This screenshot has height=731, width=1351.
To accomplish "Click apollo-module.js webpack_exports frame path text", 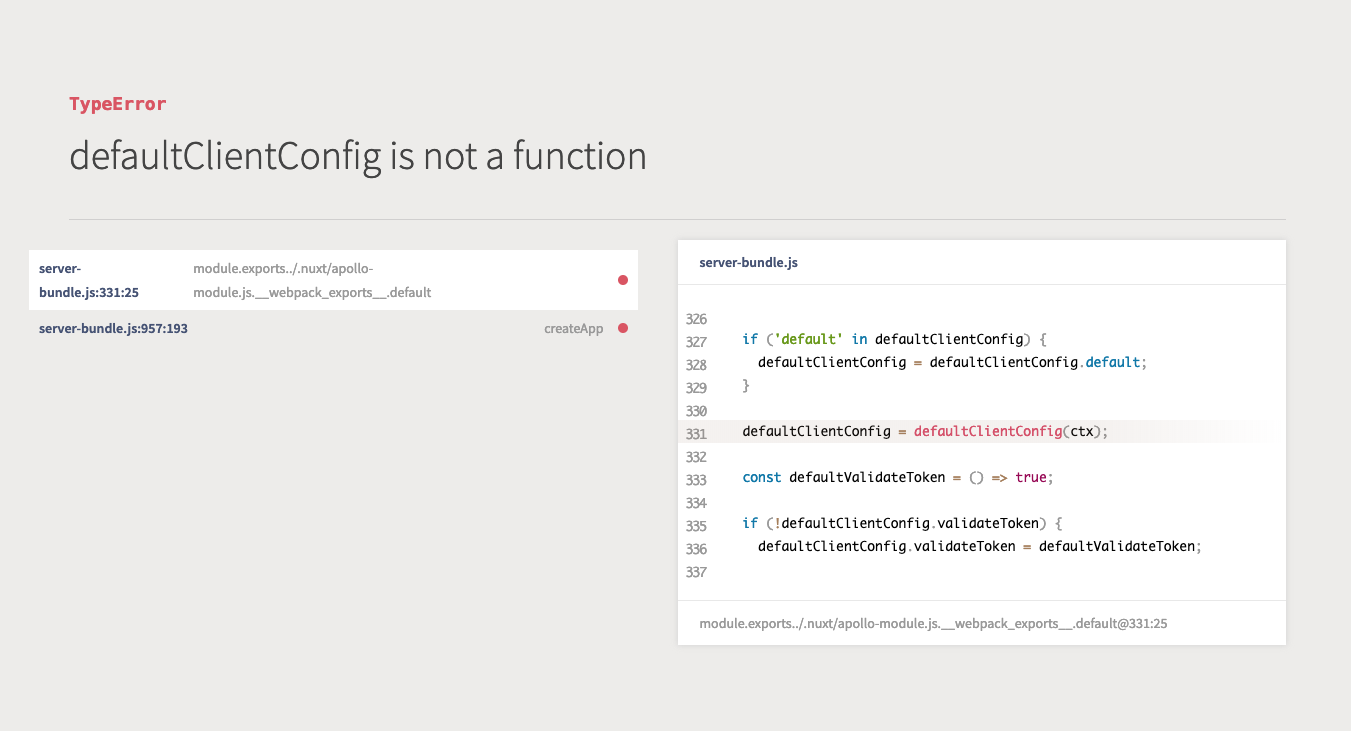I will click(x=312, y=280).
